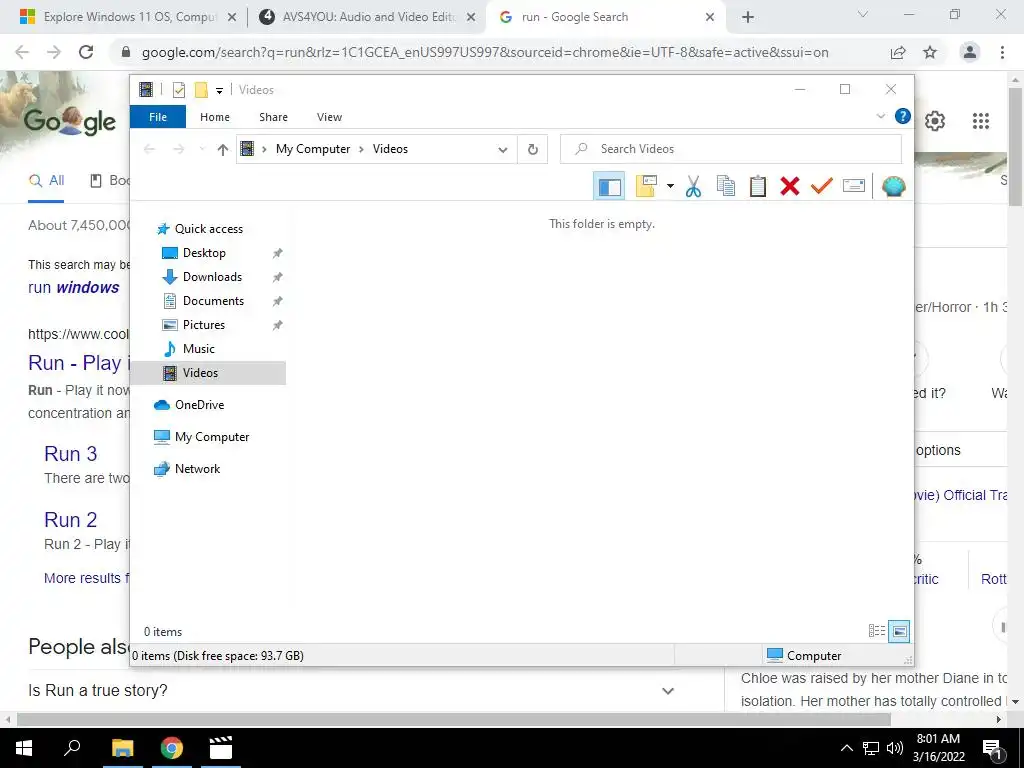Image resolution: width=1024 pixels, height=768 pixels.
Task: Open the Customize Quick Access Toolbar dropdown
Action: pos(219,91)
